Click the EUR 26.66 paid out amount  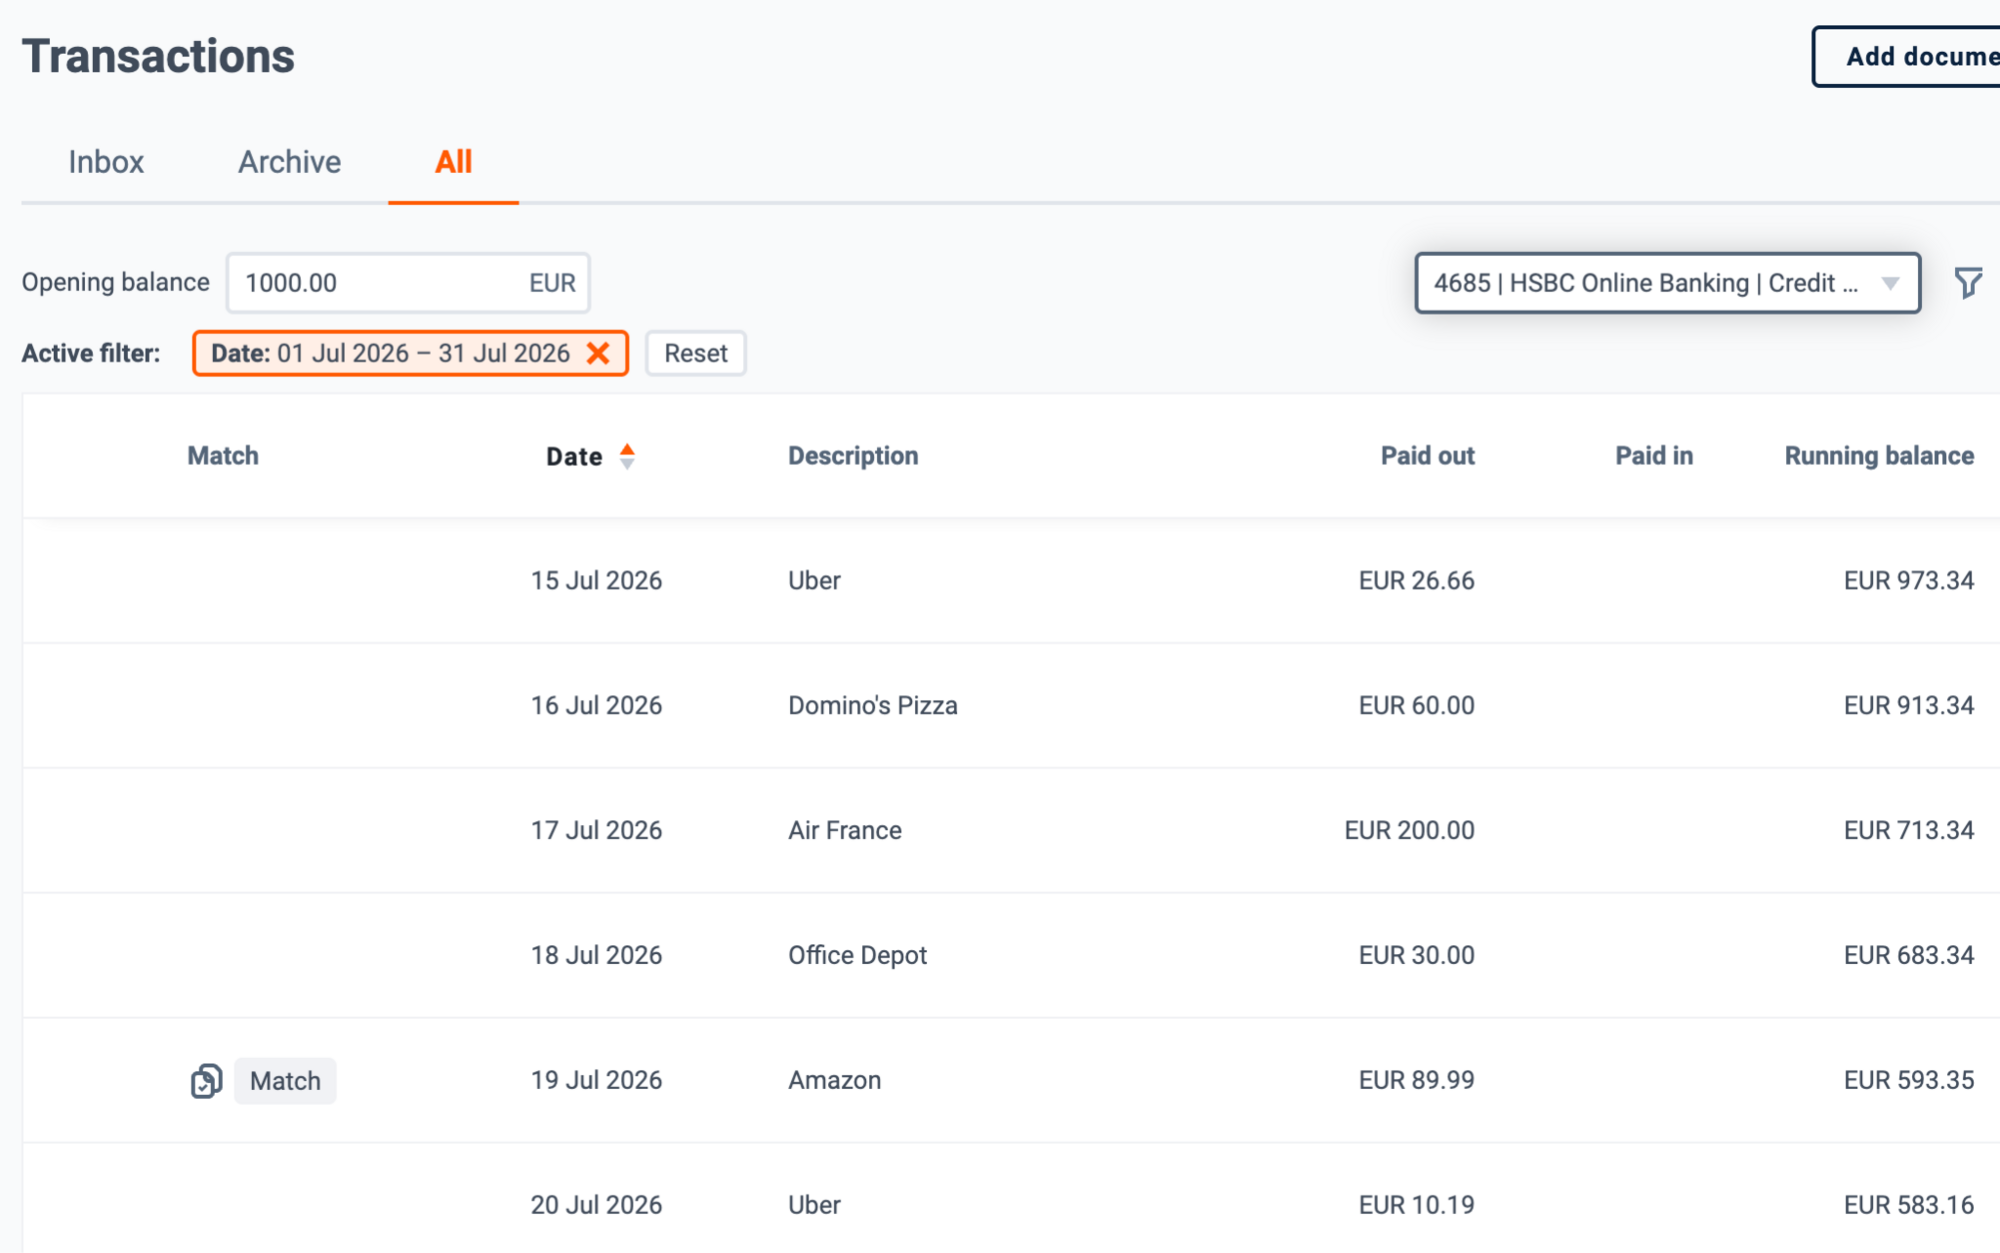click(1416, 581)
